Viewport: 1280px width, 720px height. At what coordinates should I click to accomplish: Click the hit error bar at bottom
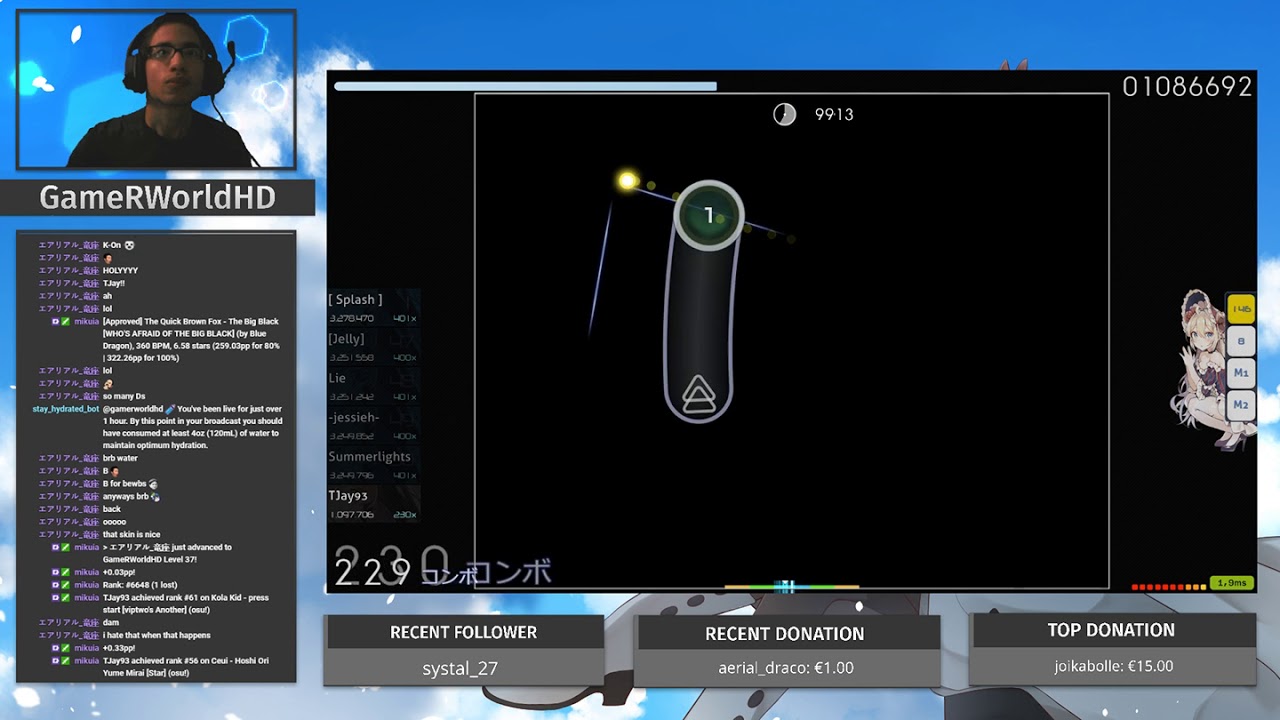point(791,587)
